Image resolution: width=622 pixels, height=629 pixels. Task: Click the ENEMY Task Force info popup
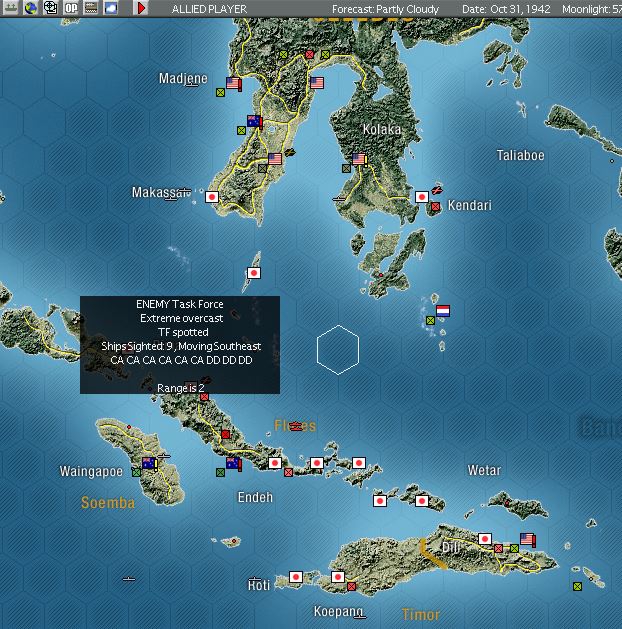point(180,345)
